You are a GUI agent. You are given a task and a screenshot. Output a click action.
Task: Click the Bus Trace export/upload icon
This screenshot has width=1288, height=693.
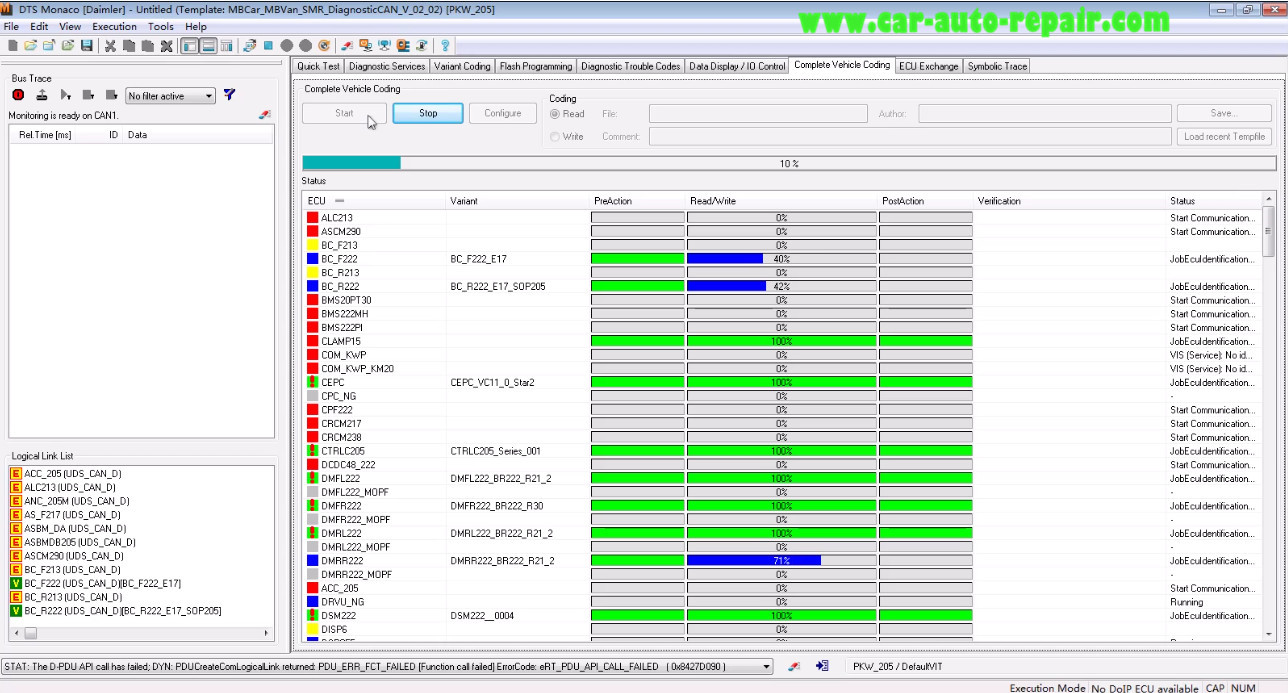tap(42, 95)
